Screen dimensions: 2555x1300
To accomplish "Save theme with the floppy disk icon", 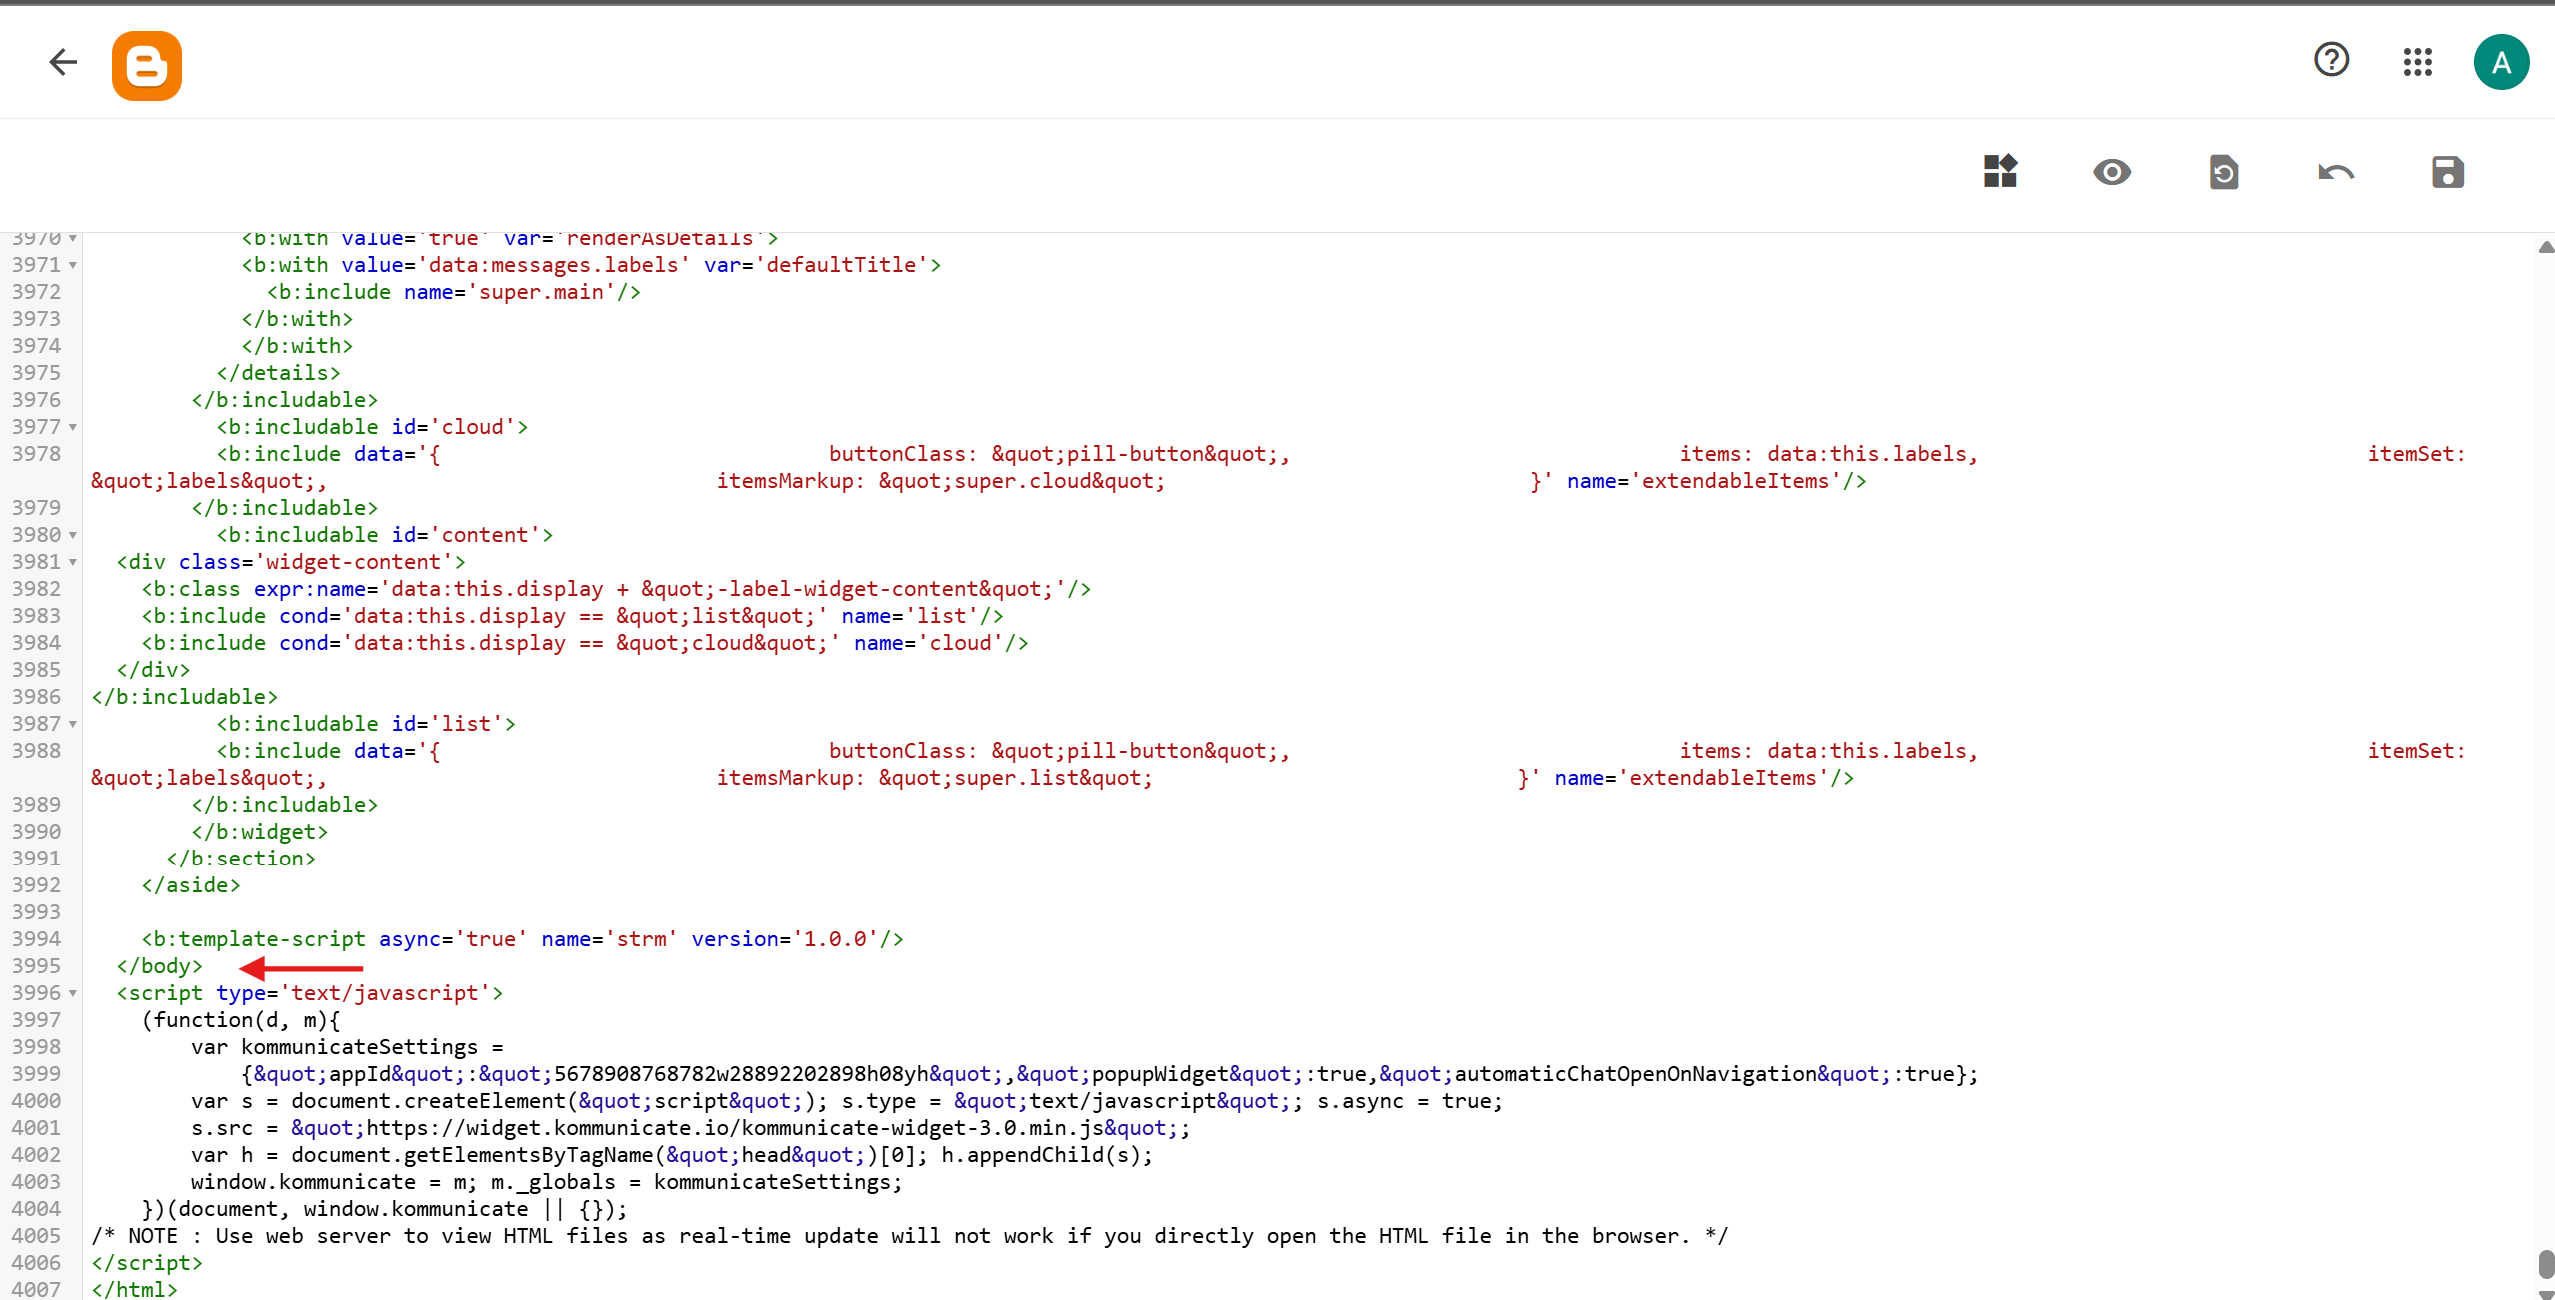I will tap(2448, 172).
